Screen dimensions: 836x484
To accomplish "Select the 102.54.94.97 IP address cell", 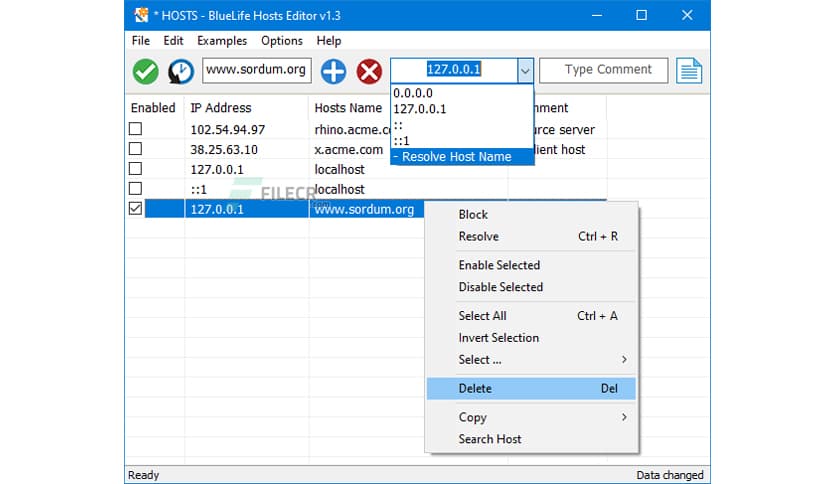I will tap(228, 130).
